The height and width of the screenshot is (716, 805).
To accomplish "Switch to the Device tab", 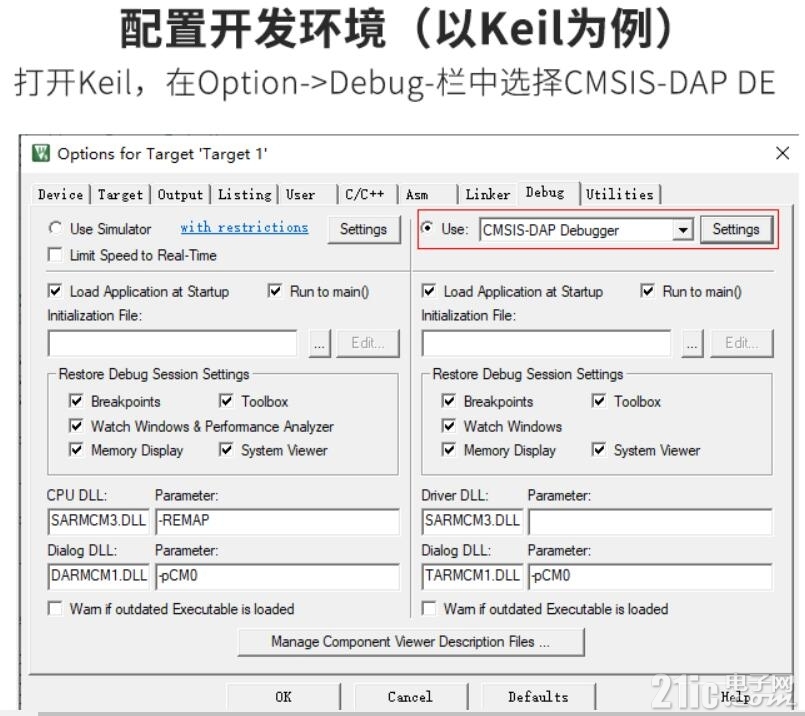I will pyautogui.click(x=60, y=195).
